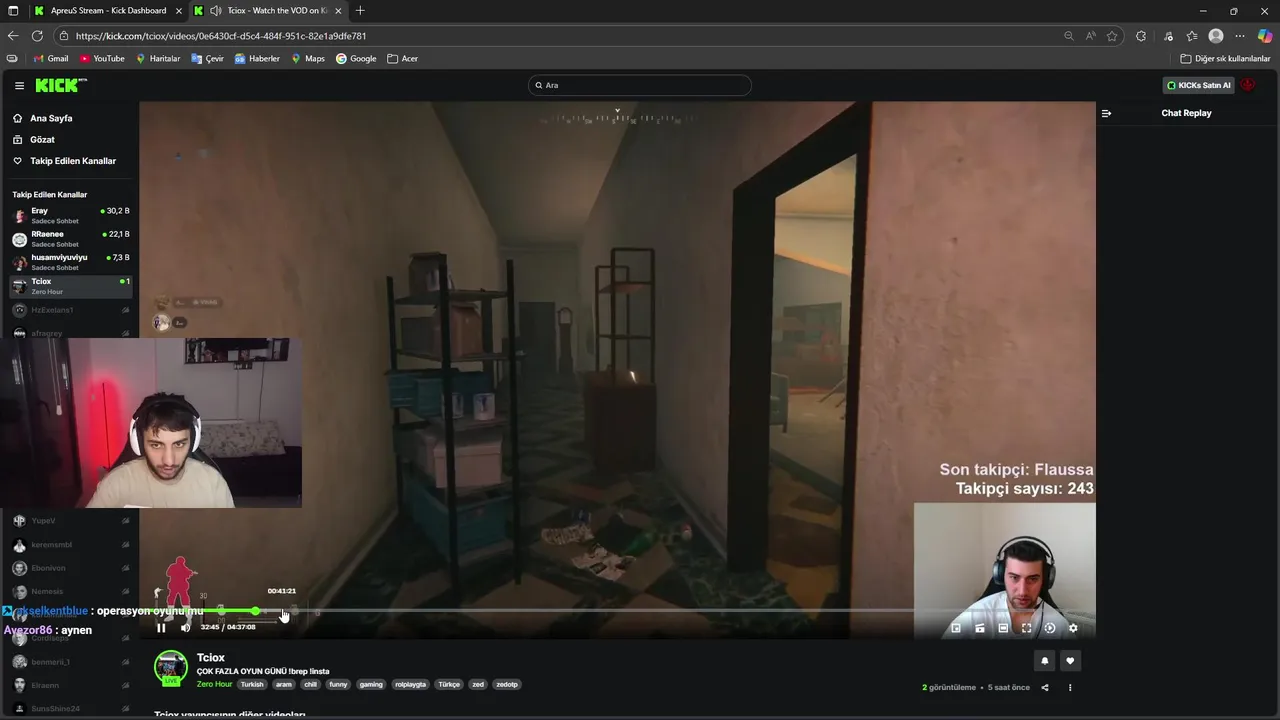The image size is (1280, 720).
Task: Open the Eray channel in the sidebar
Action: coord(70,215)
